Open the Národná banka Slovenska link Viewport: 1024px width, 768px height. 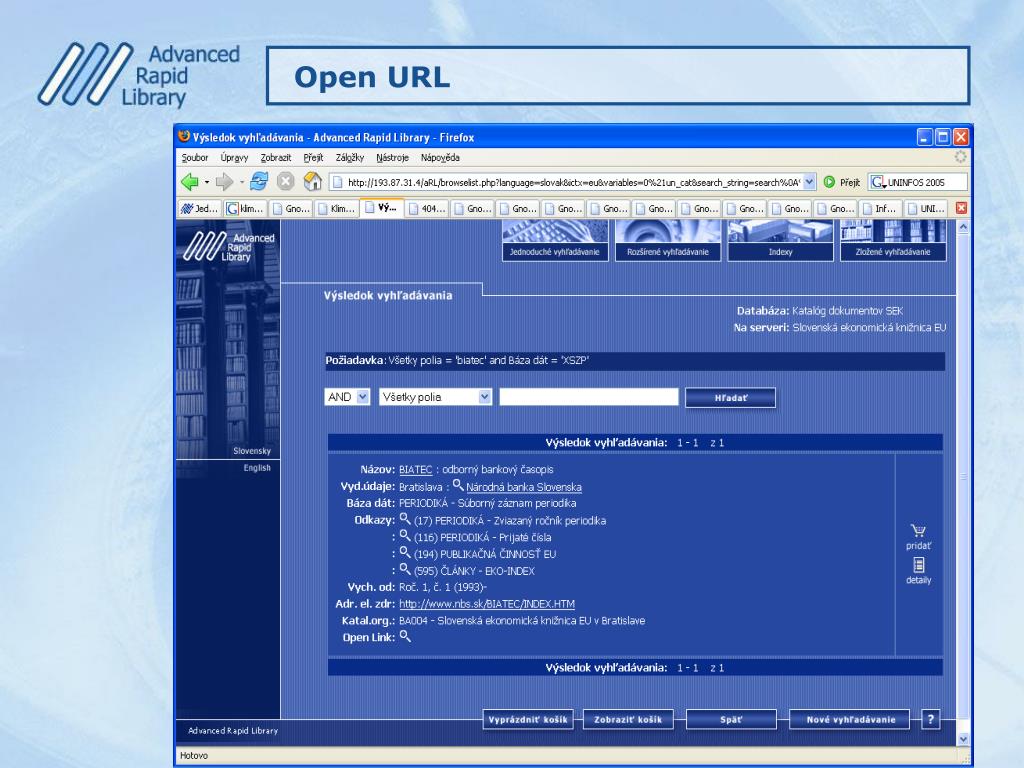[524, 487]
